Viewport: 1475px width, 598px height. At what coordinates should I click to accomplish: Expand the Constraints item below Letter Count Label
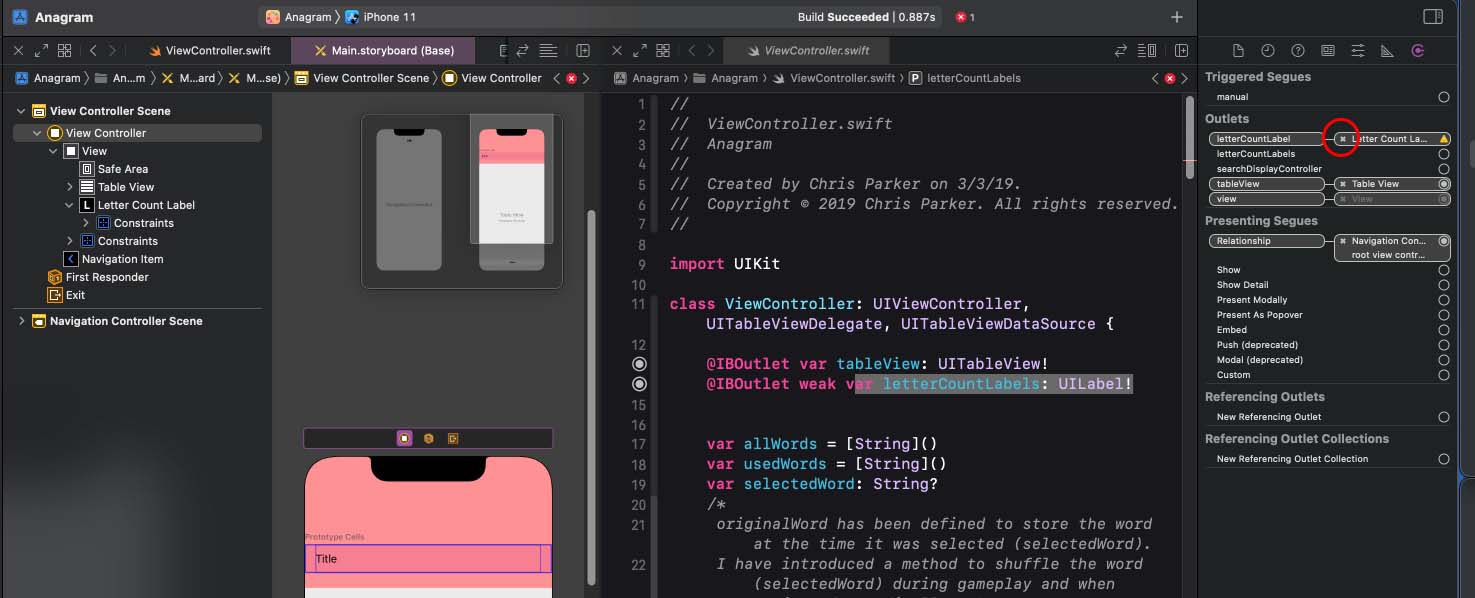pos(69,241)
